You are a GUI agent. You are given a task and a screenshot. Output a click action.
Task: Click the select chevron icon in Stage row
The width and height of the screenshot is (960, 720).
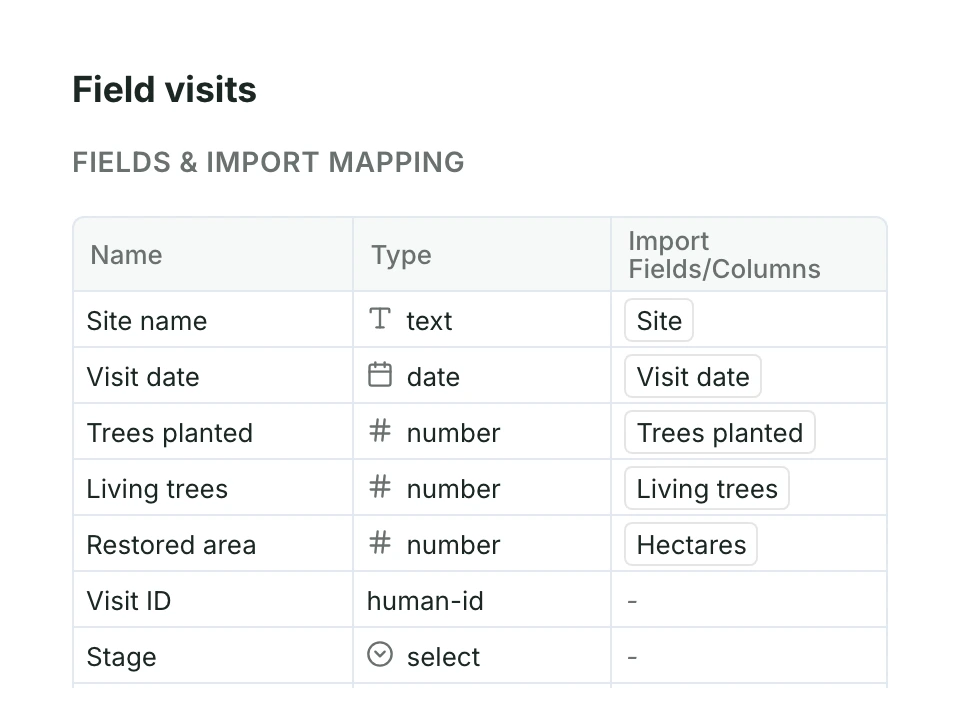[380, 654]
